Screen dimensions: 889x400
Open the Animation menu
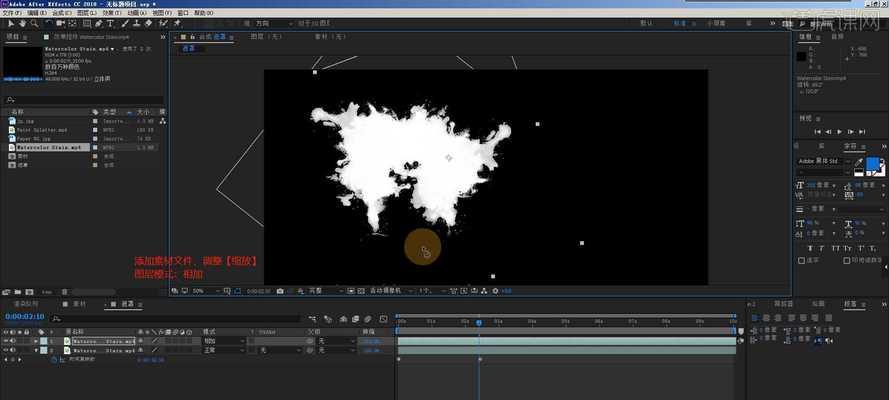135,12
